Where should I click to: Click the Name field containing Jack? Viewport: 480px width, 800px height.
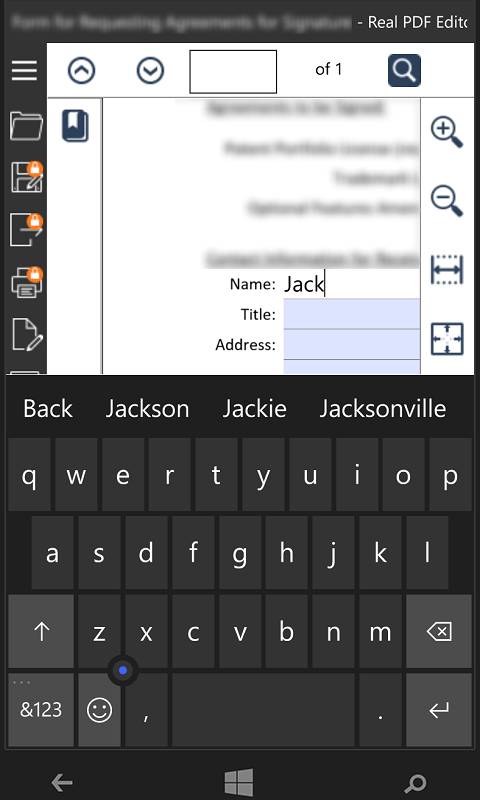(351, 284)
